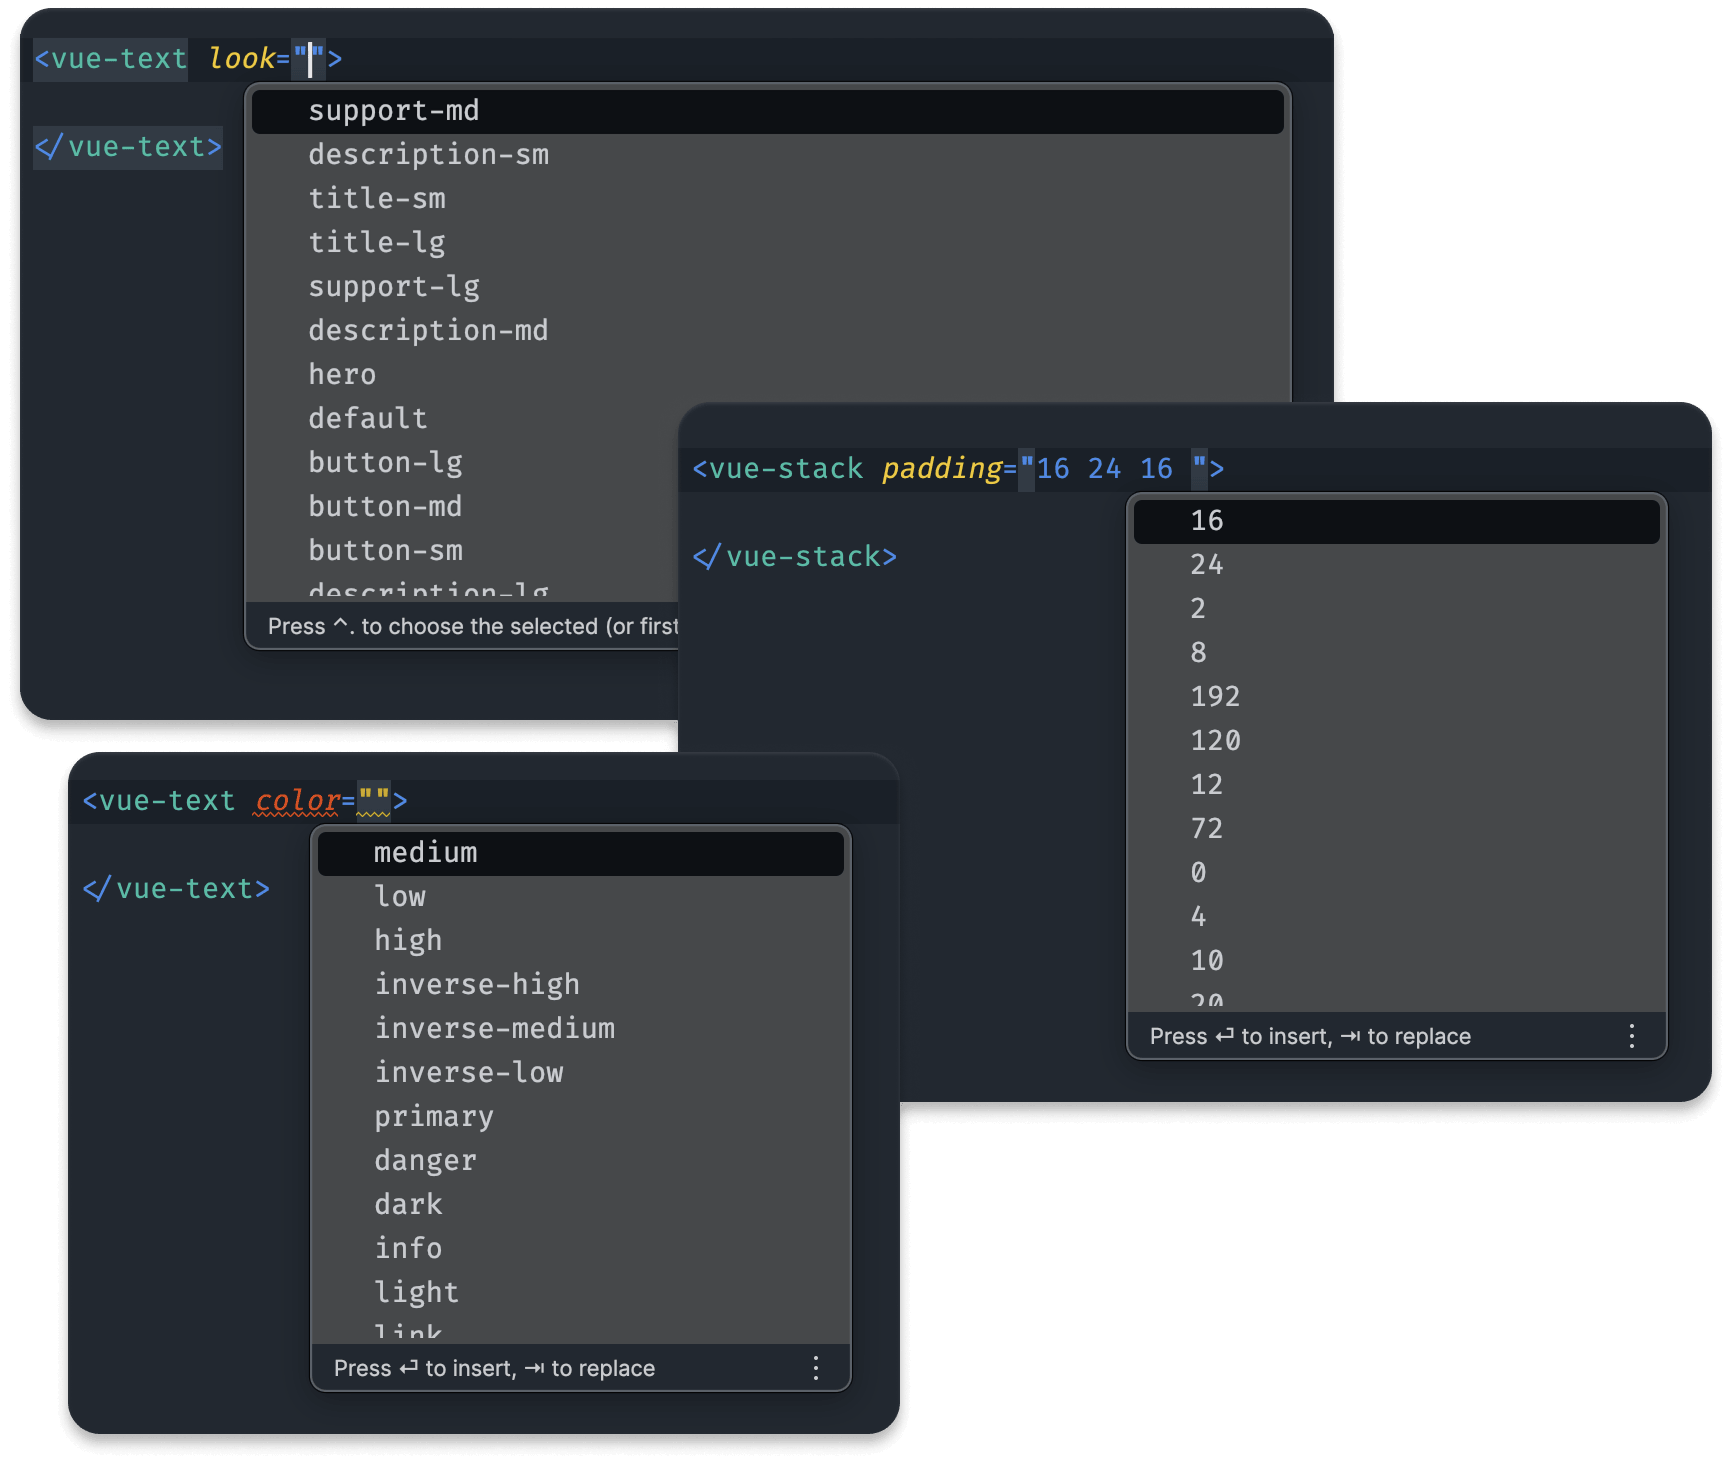Select padding value 8

click(x=1397, y=653)
